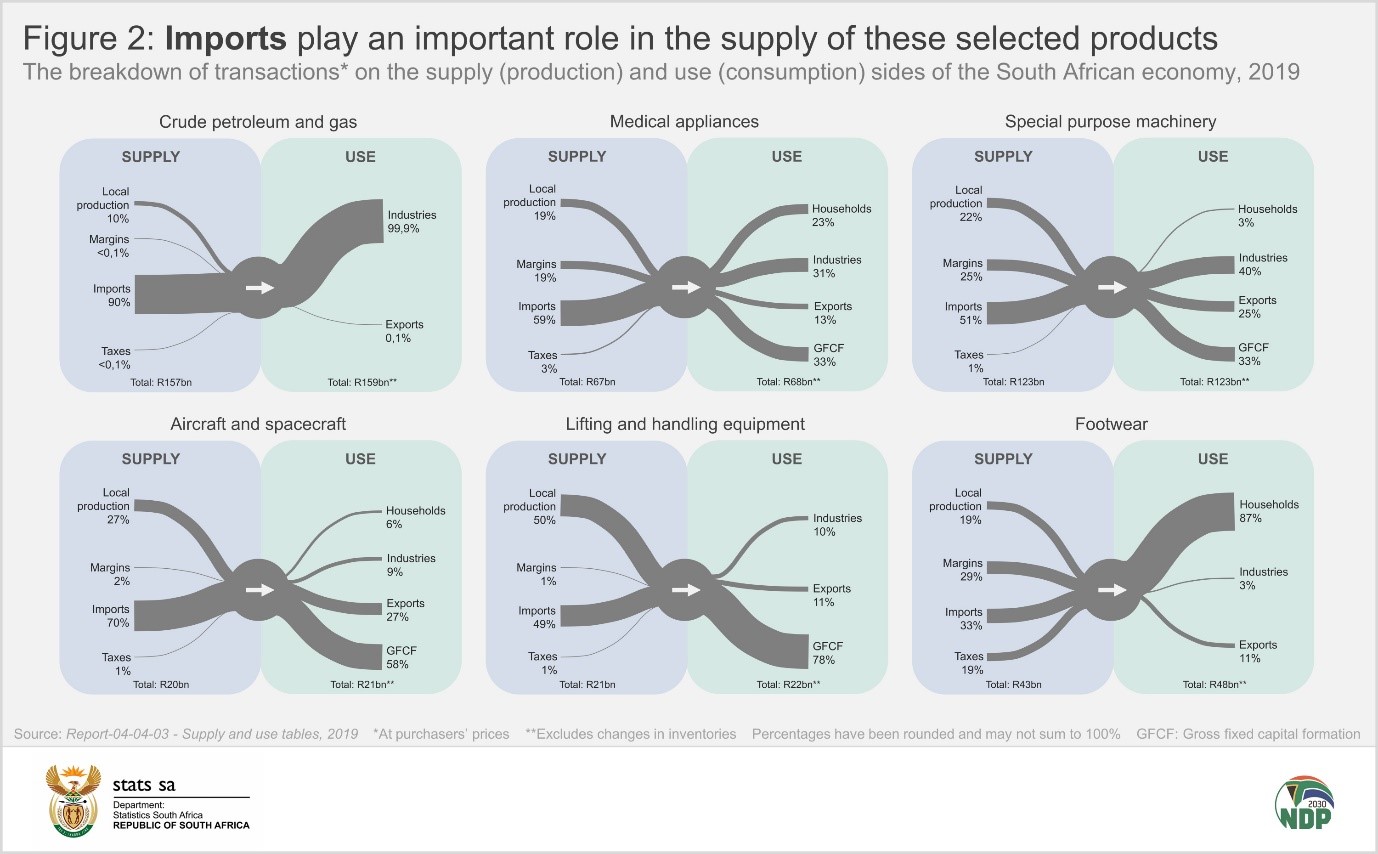Screen dimensions: 1378x854
Task: Select the Medical appliances chart title
Action: (684, 122)
